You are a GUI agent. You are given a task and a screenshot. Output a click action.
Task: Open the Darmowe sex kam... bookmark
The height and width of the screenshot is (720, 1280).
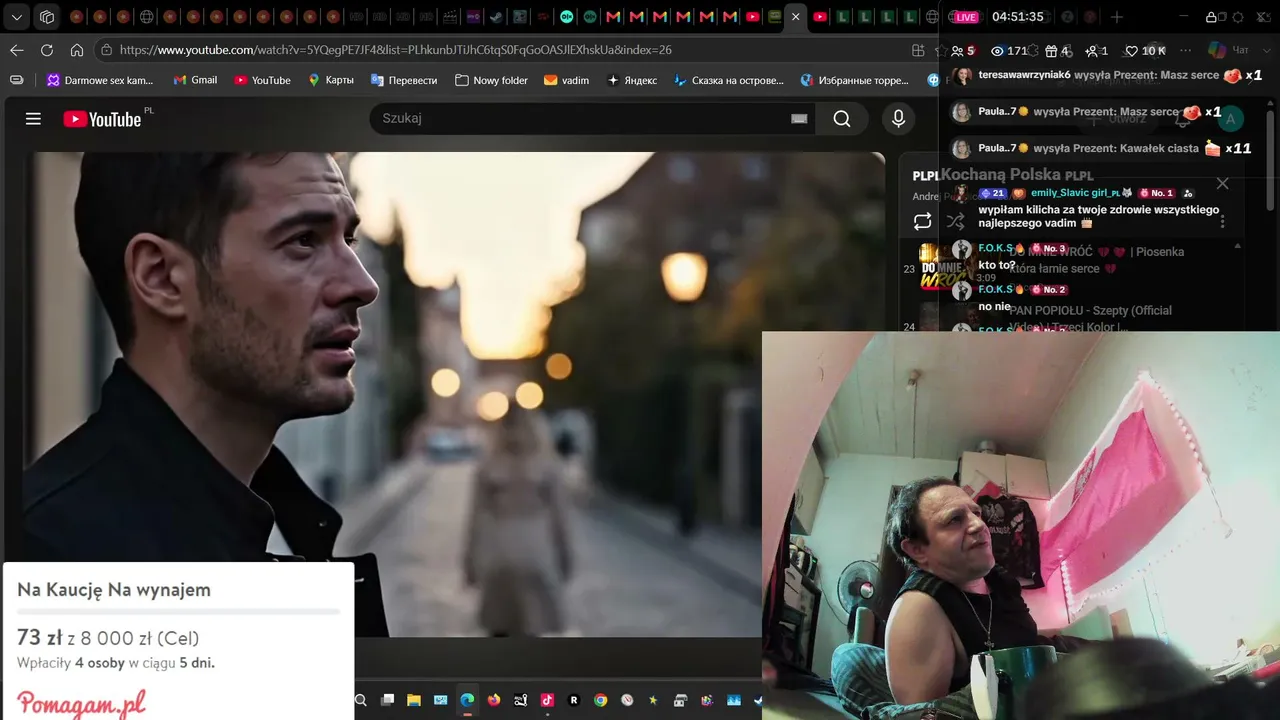(x=100, y=80)
